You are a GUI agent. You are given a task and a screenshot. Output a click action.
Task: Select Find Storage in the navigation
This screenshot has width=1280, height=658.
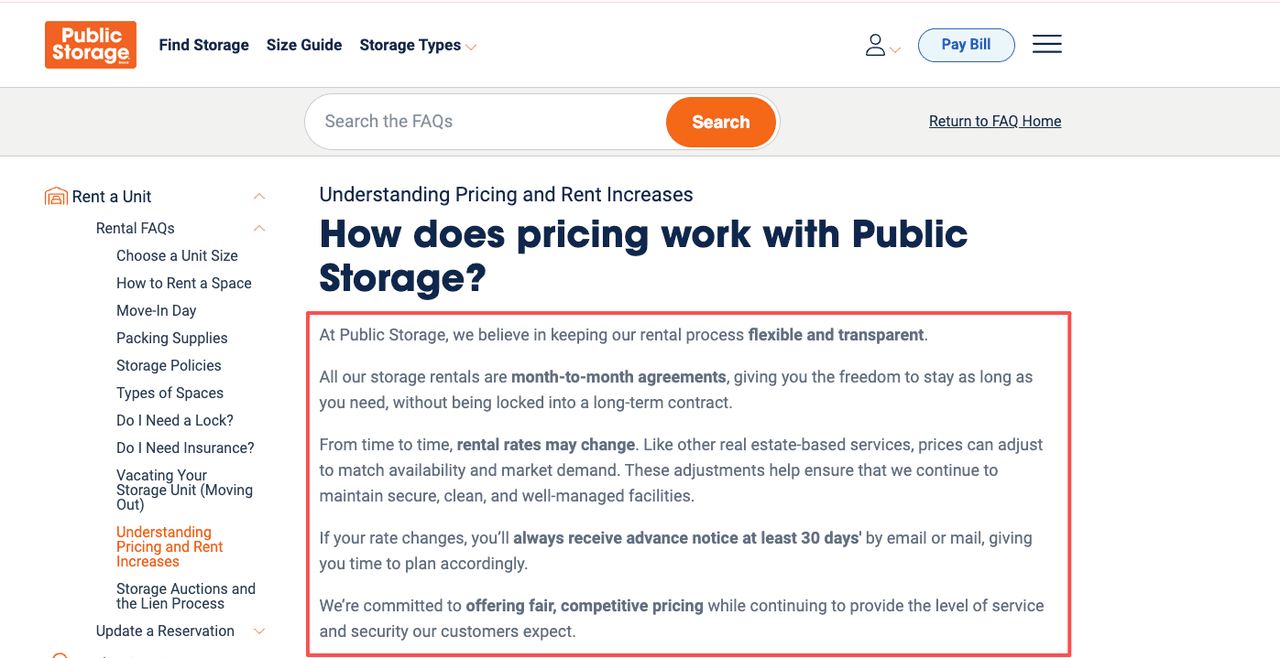click(x=203, y=45)
